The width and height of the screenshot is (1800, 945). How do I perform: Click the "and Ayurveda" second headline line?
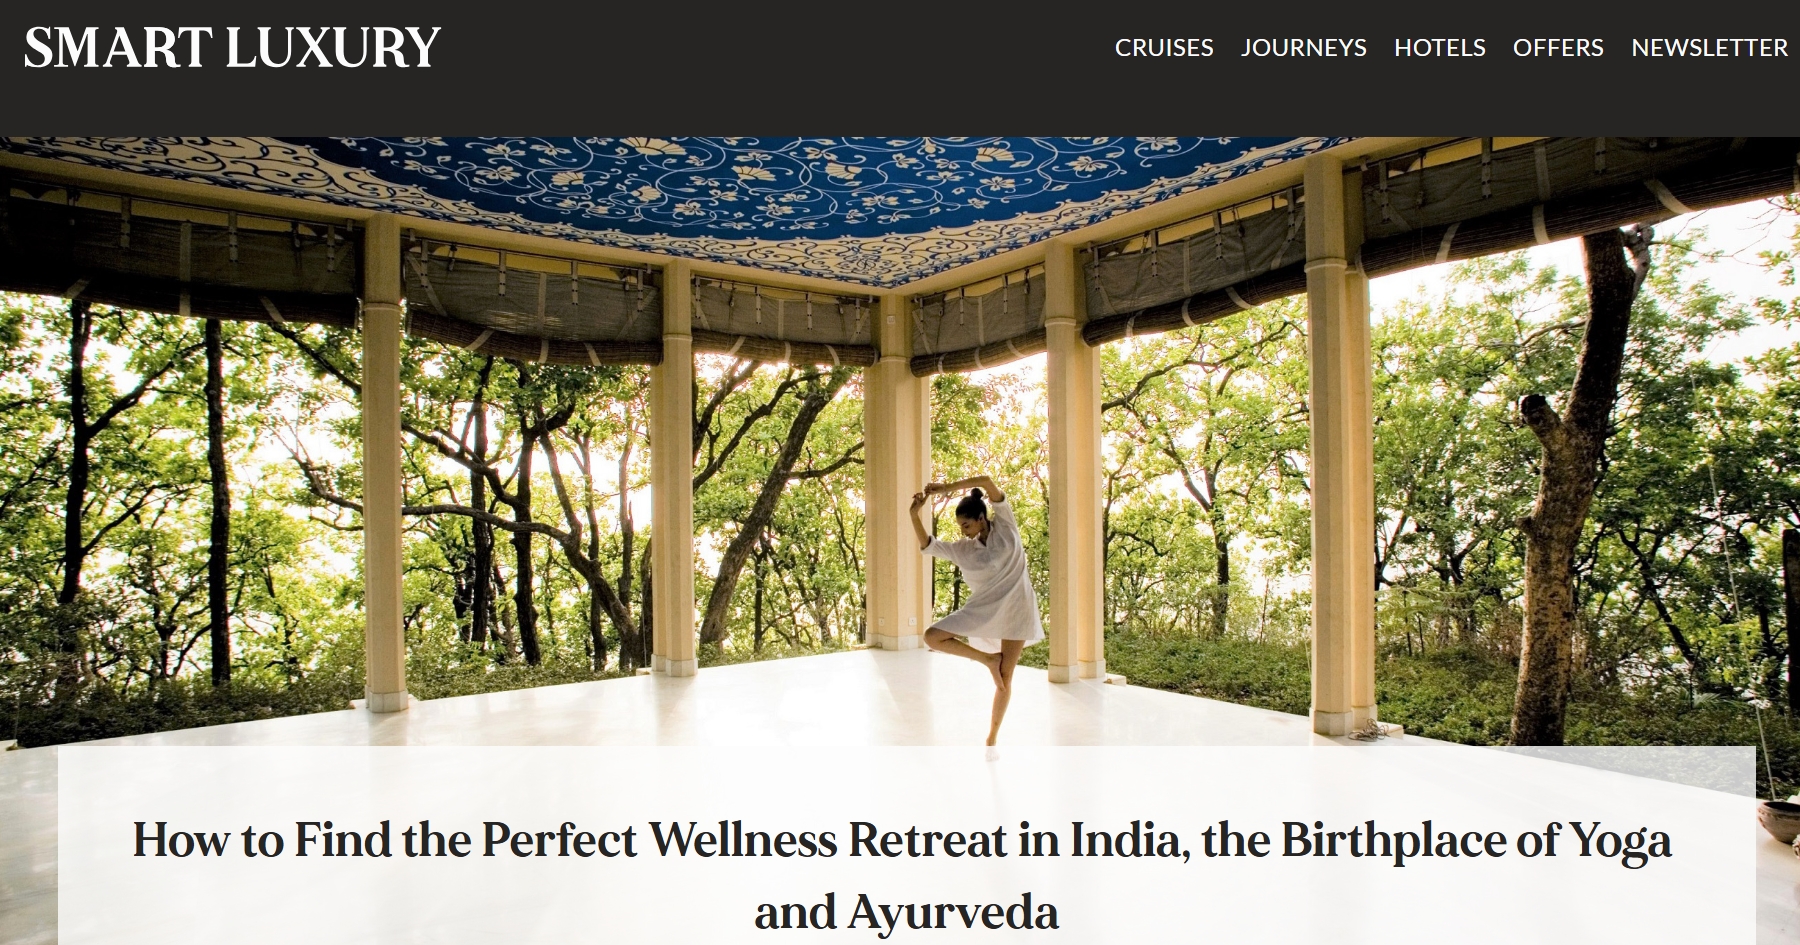906,912
